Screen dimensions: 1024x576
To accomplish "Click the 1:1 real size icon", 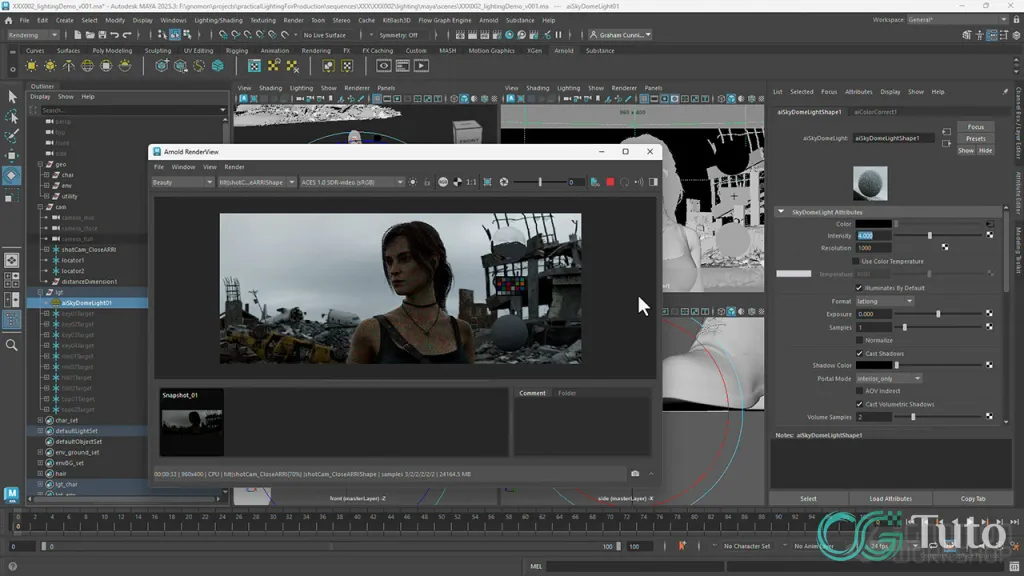I will click(x=472, y=182).
